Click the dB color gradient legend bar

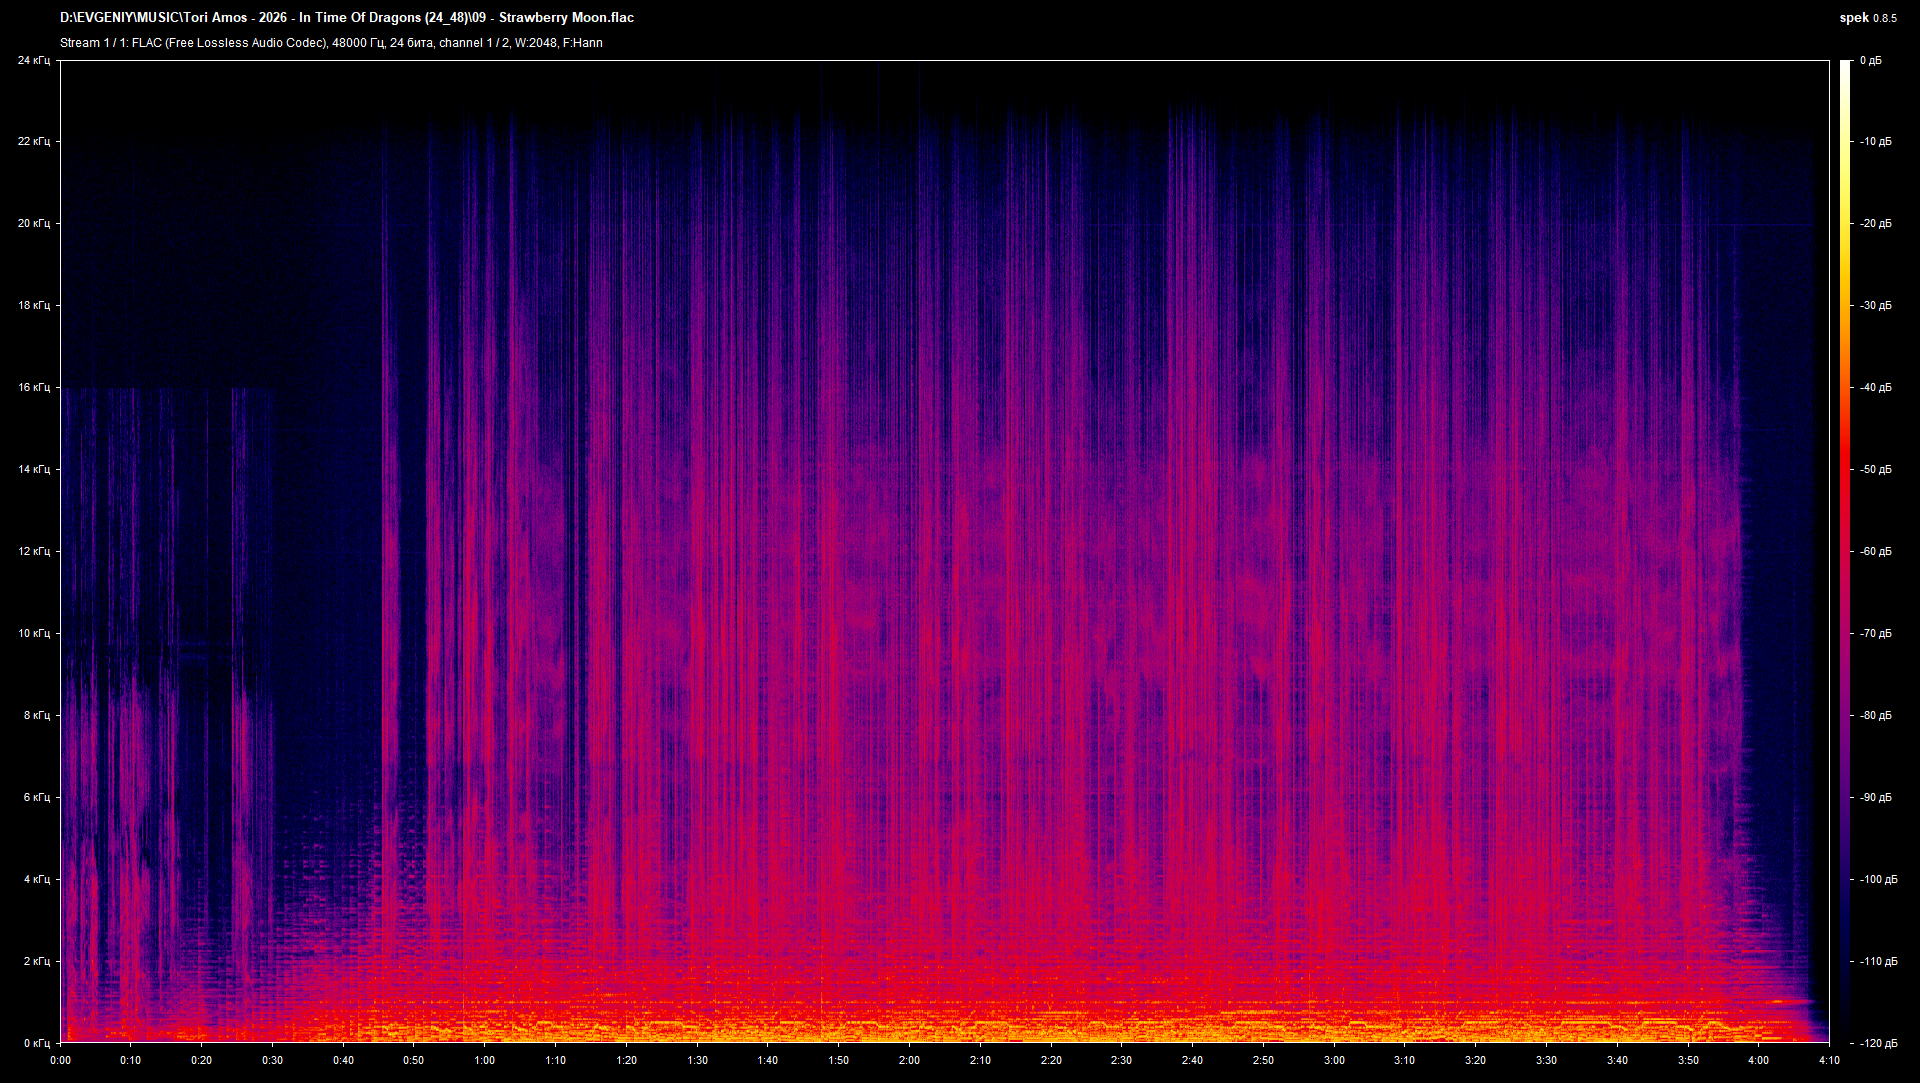[1845, 552]
